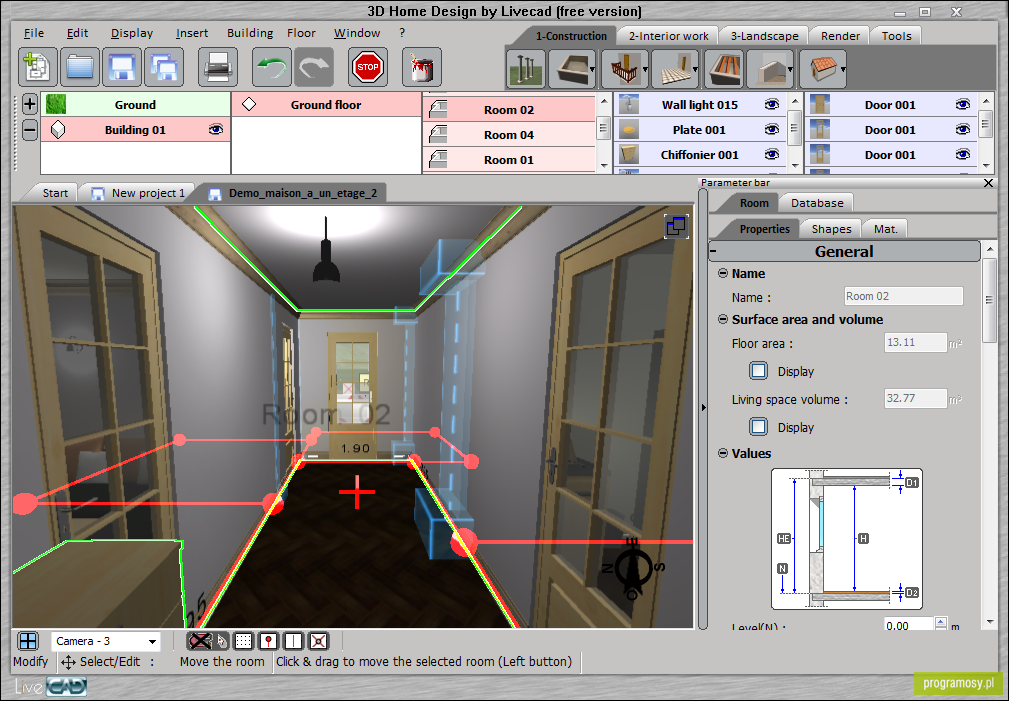Screen dimensions: 1009x701
Task: Save the project with the floppy disk icon
Action: click(x=122, y=67)
